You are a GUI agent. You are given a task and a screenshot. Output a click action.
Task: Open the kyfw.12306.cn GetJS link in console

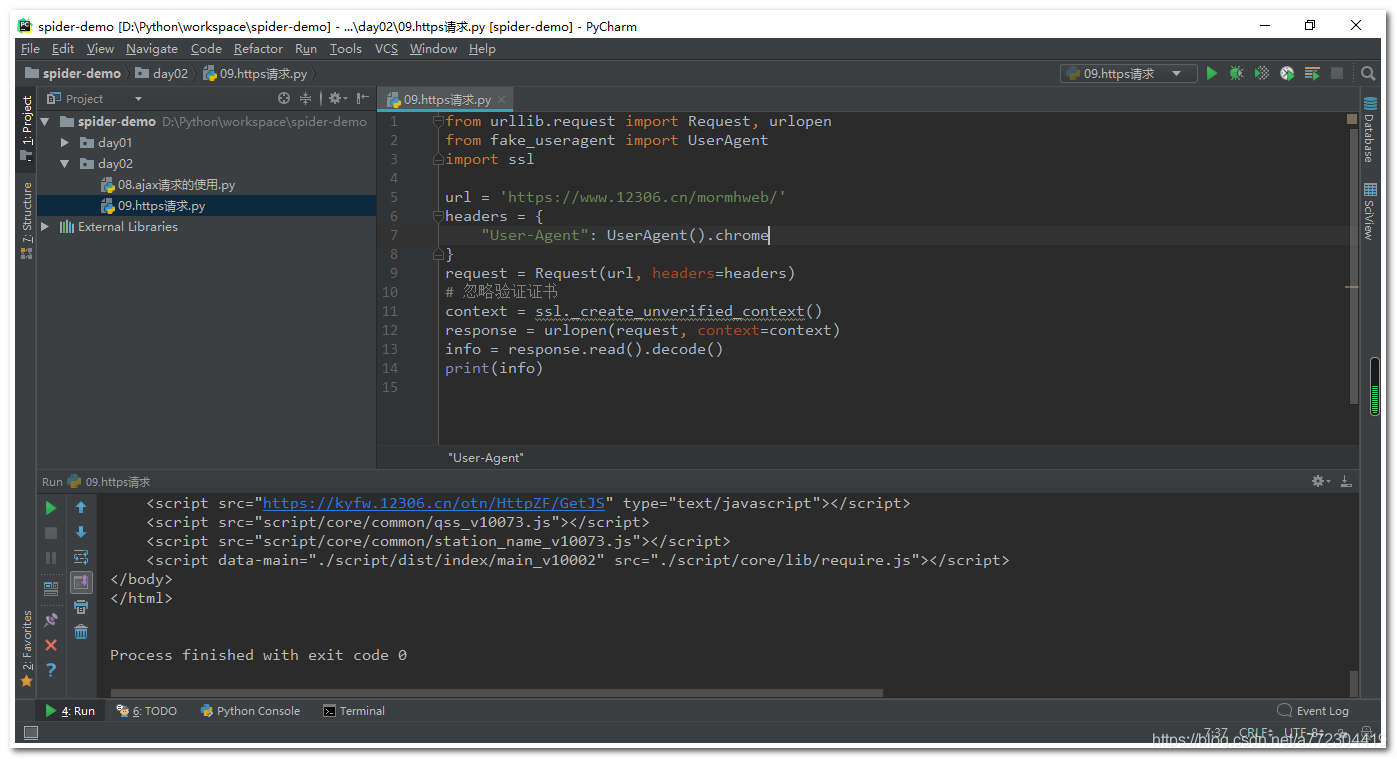pyautogui.click(x=433, y=503)
